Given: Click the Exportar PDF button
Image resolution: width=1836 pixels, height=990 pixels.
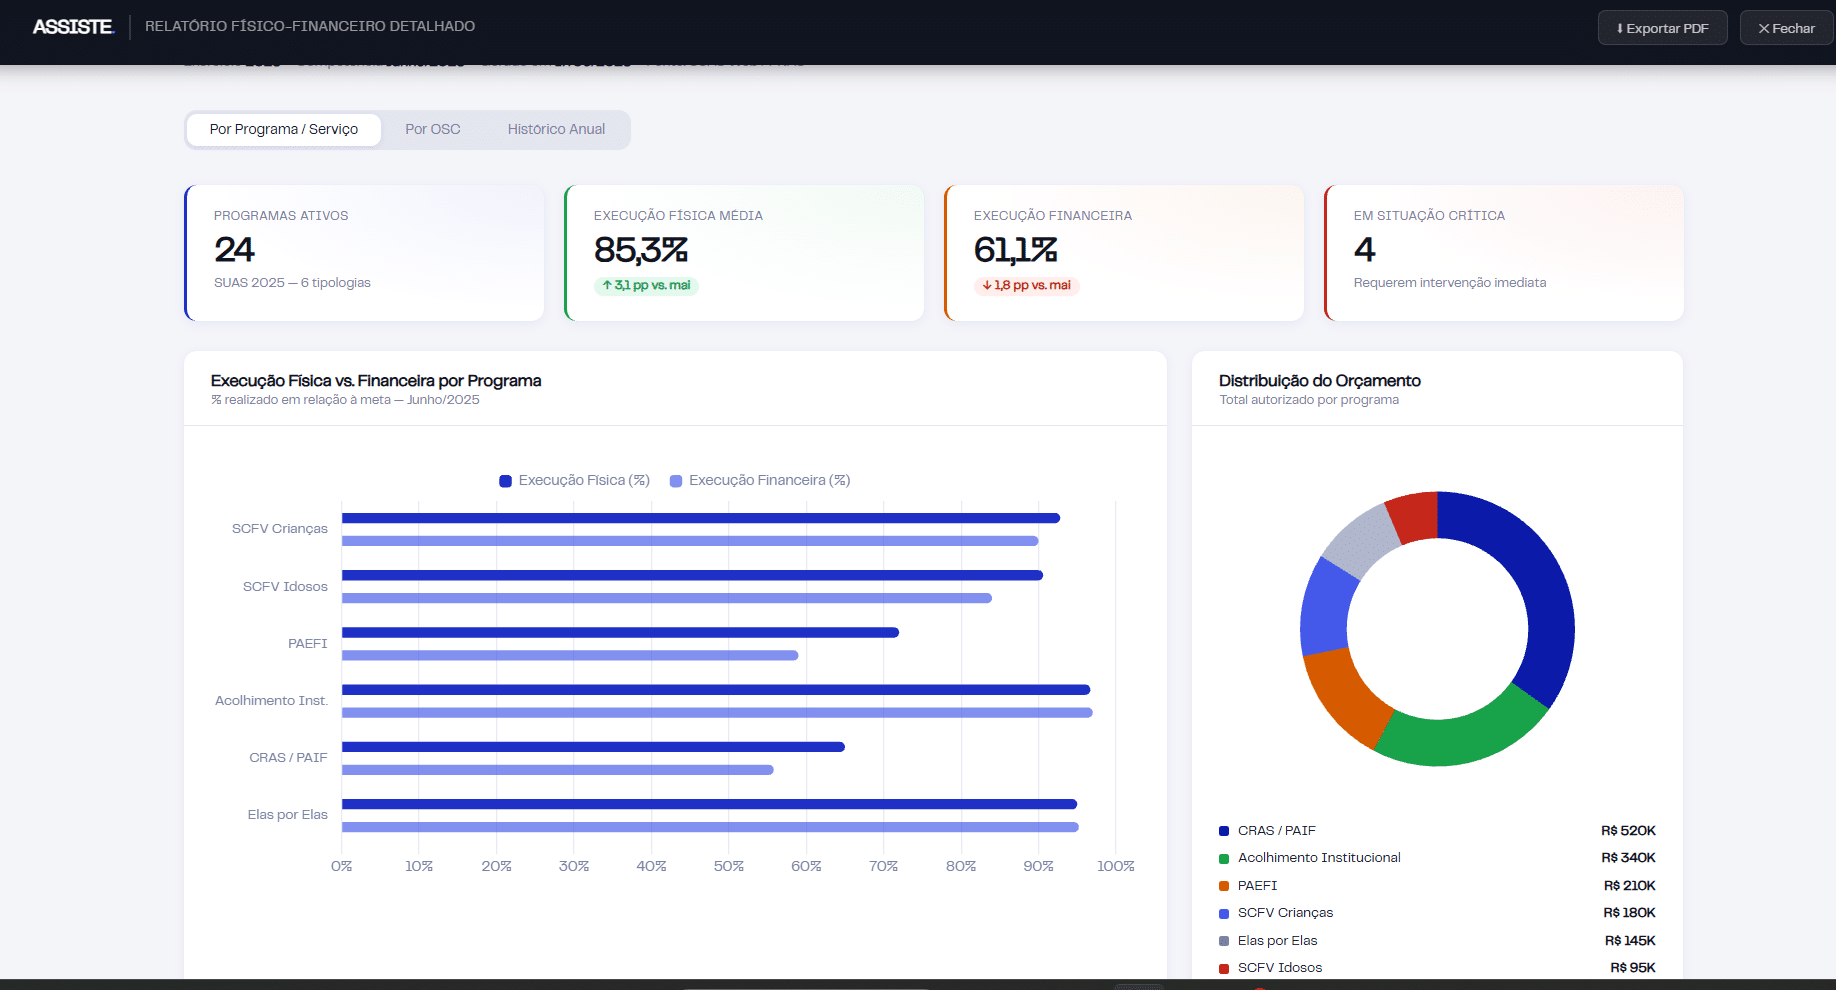Looking at the screenshot, I should (x=1662, y=28).
